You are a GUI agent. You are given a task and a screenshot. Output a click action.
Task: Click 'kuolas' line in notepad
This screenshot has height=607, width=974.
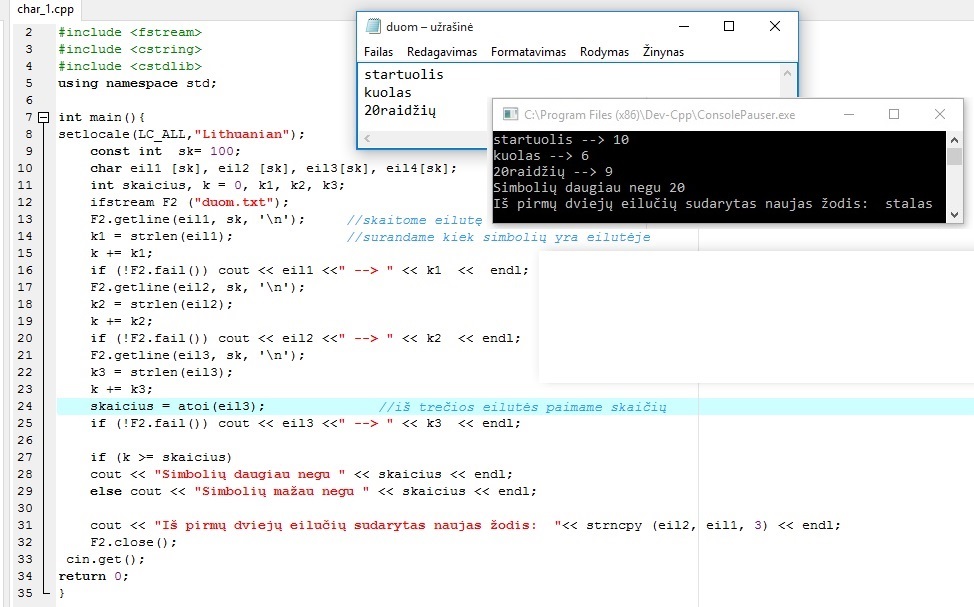388,93
